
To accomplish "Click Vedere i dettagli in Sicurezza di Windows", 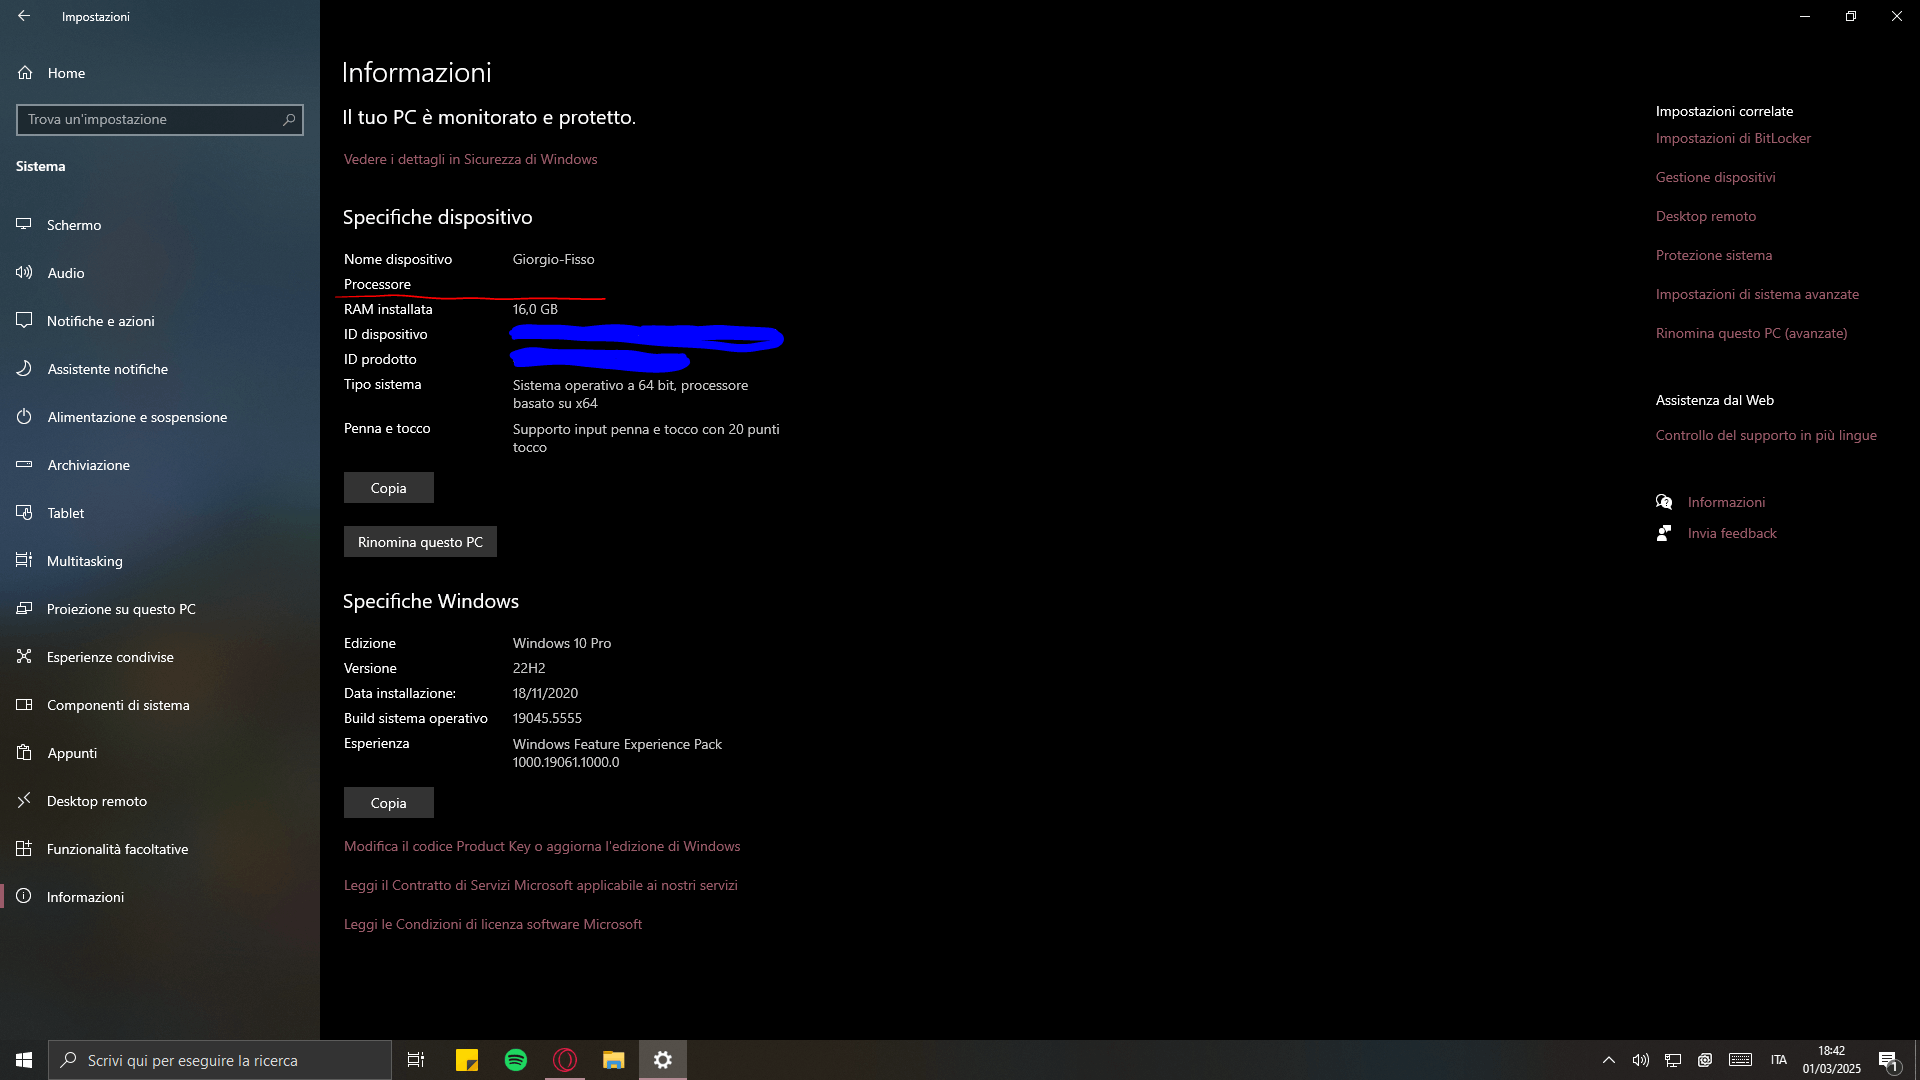I will click(470, 159).
